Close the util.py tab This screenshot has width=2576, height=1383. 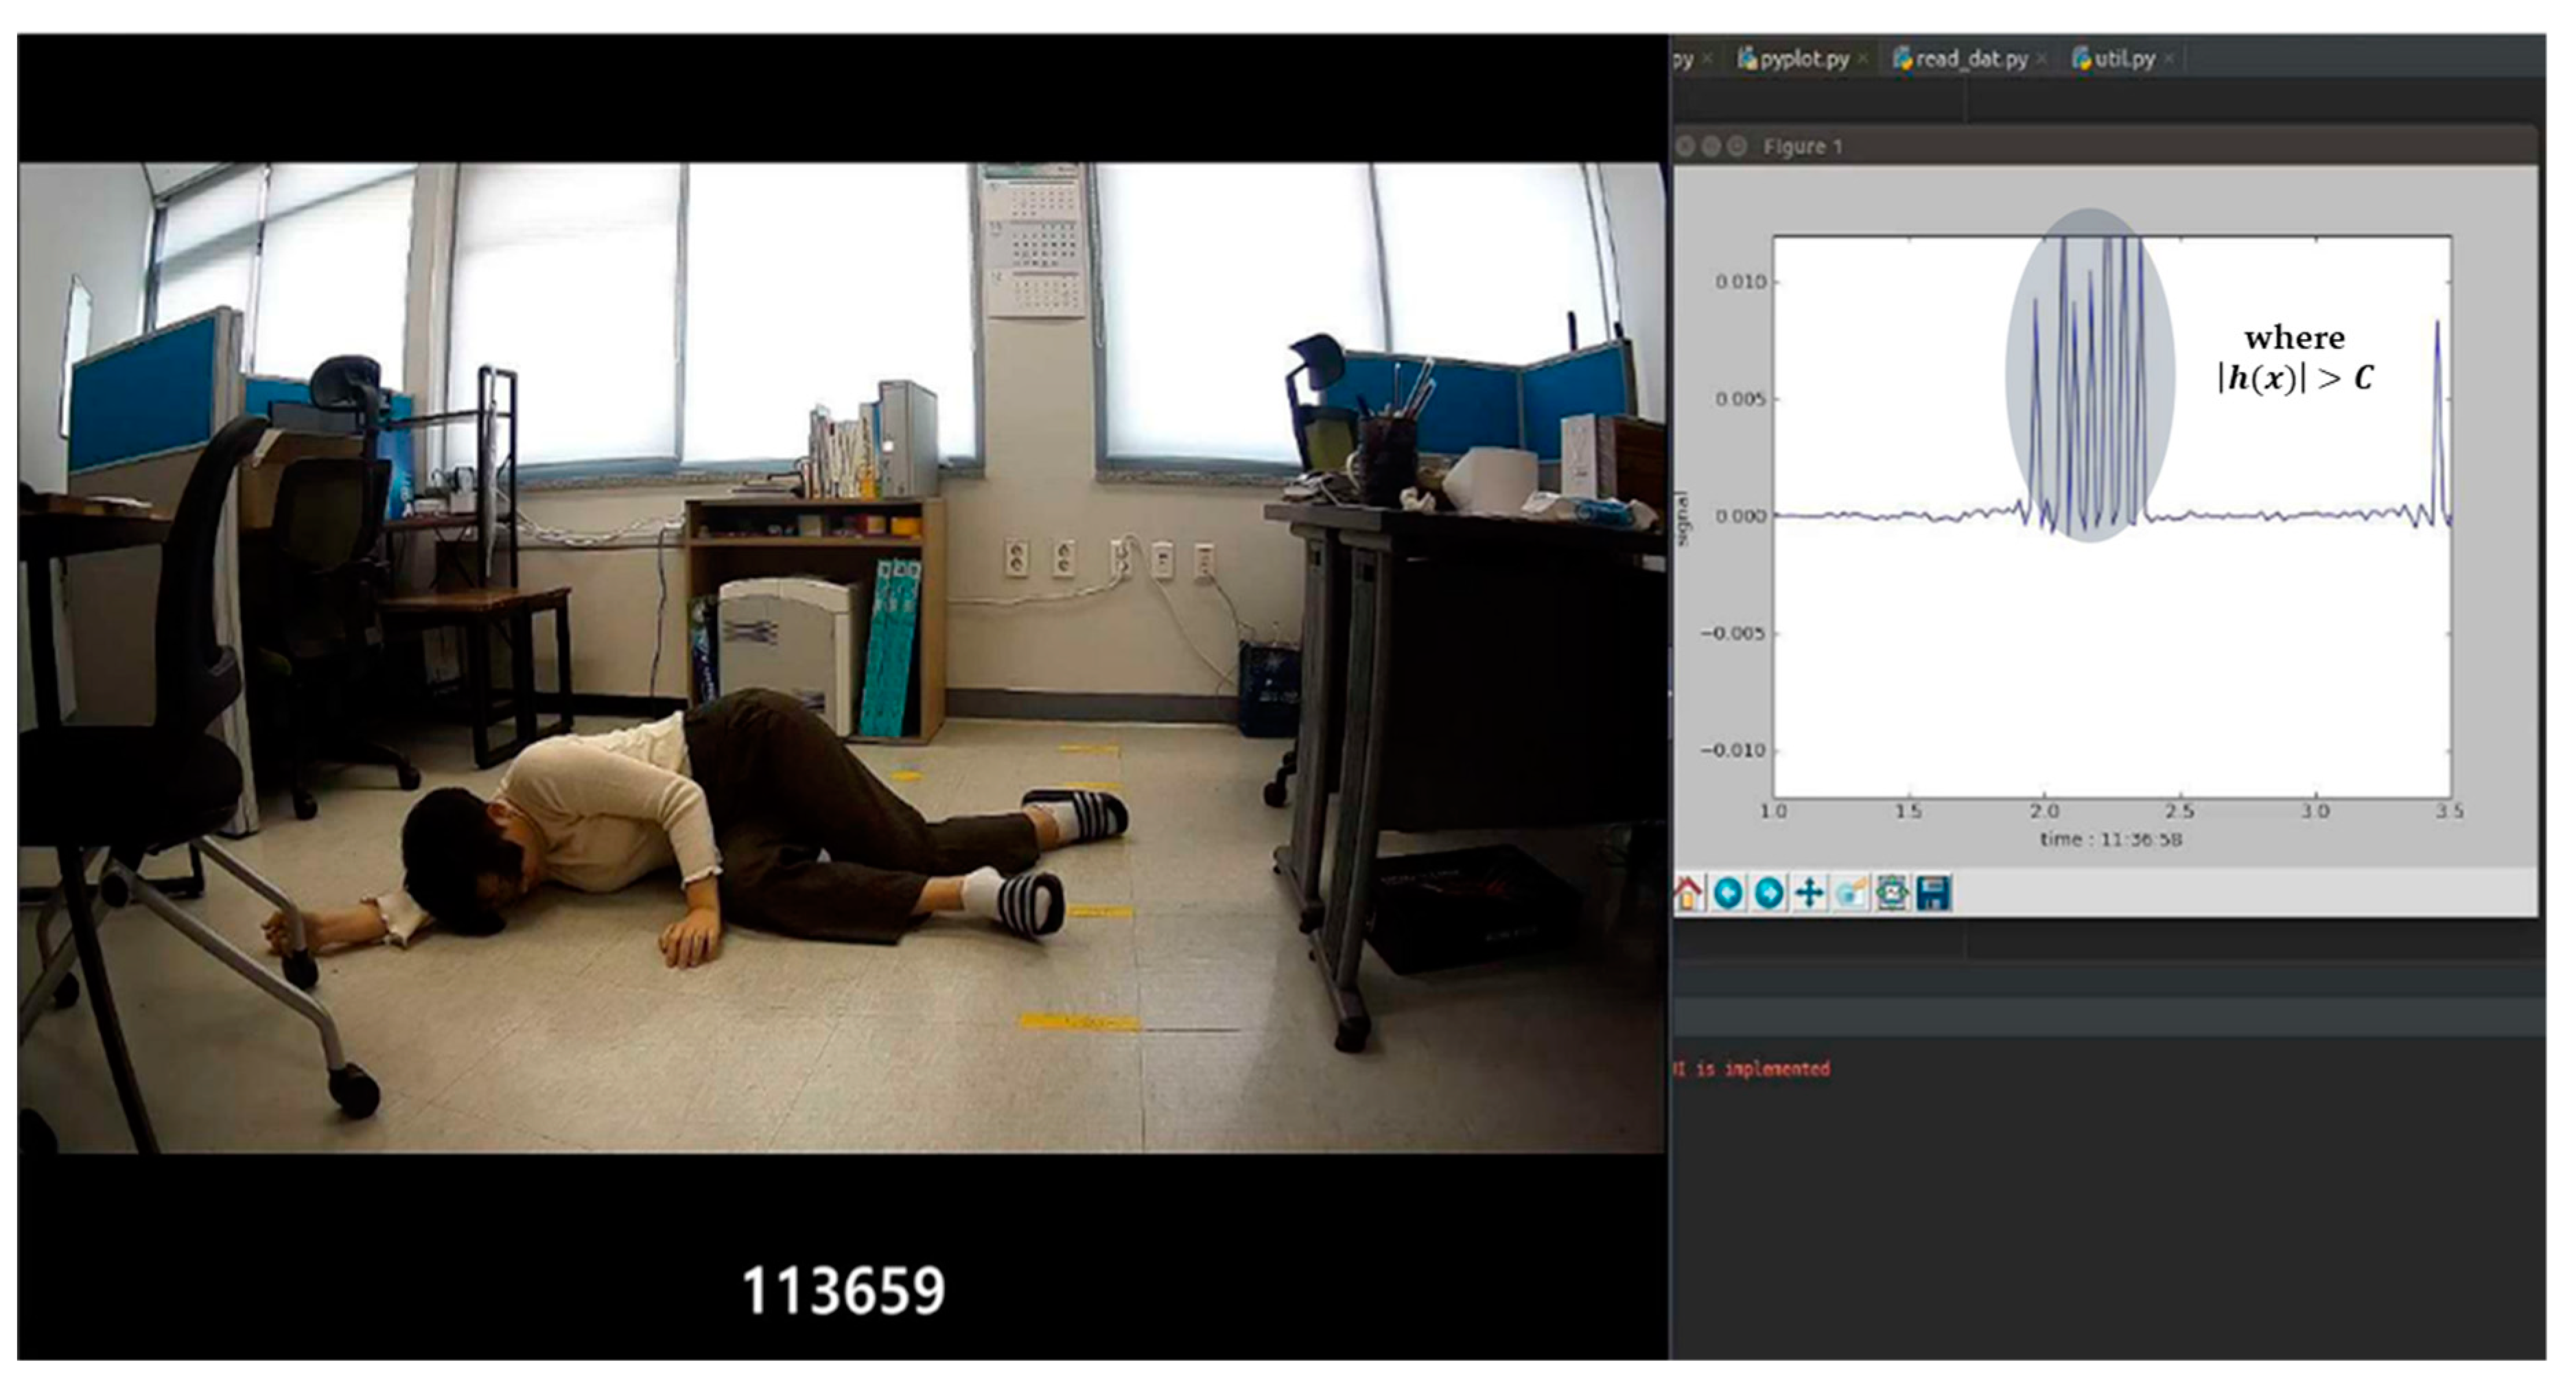pos(2168,60)
